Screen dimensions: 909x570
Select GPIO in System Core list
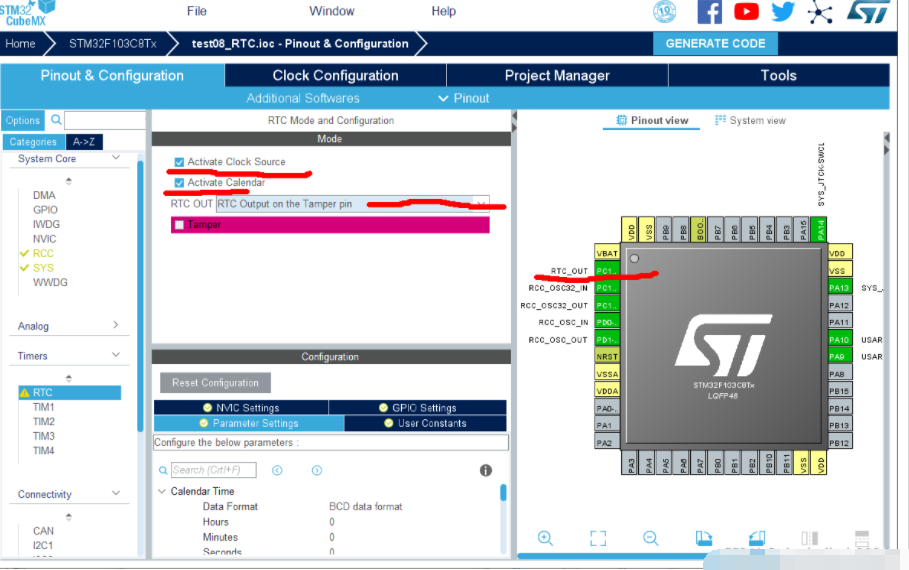click(45, 210)
